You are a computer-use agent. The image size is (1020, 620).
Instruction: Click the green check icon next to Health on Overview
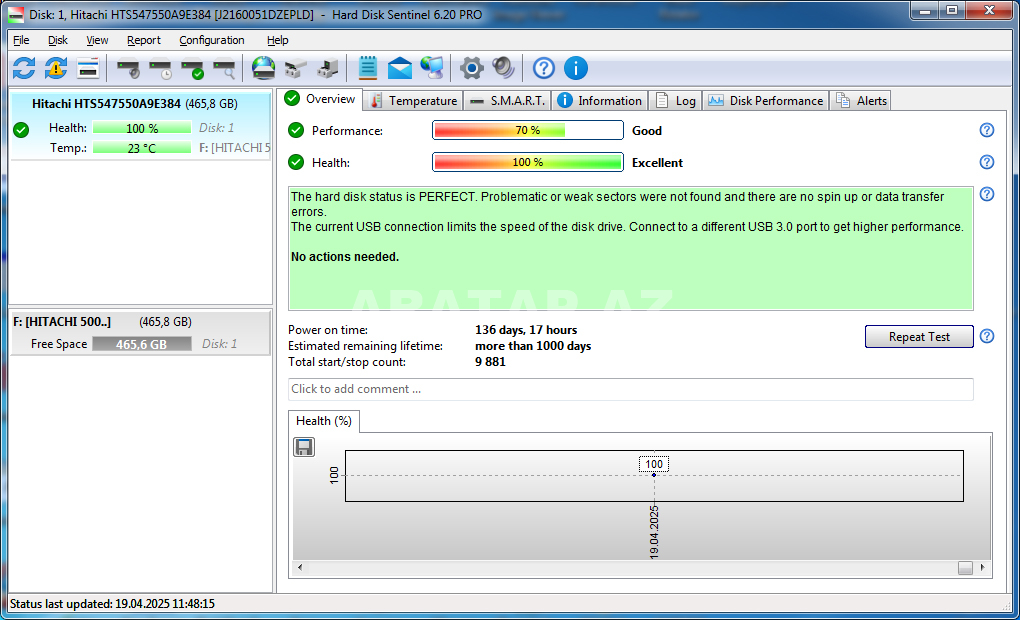[x=296, y=162]
